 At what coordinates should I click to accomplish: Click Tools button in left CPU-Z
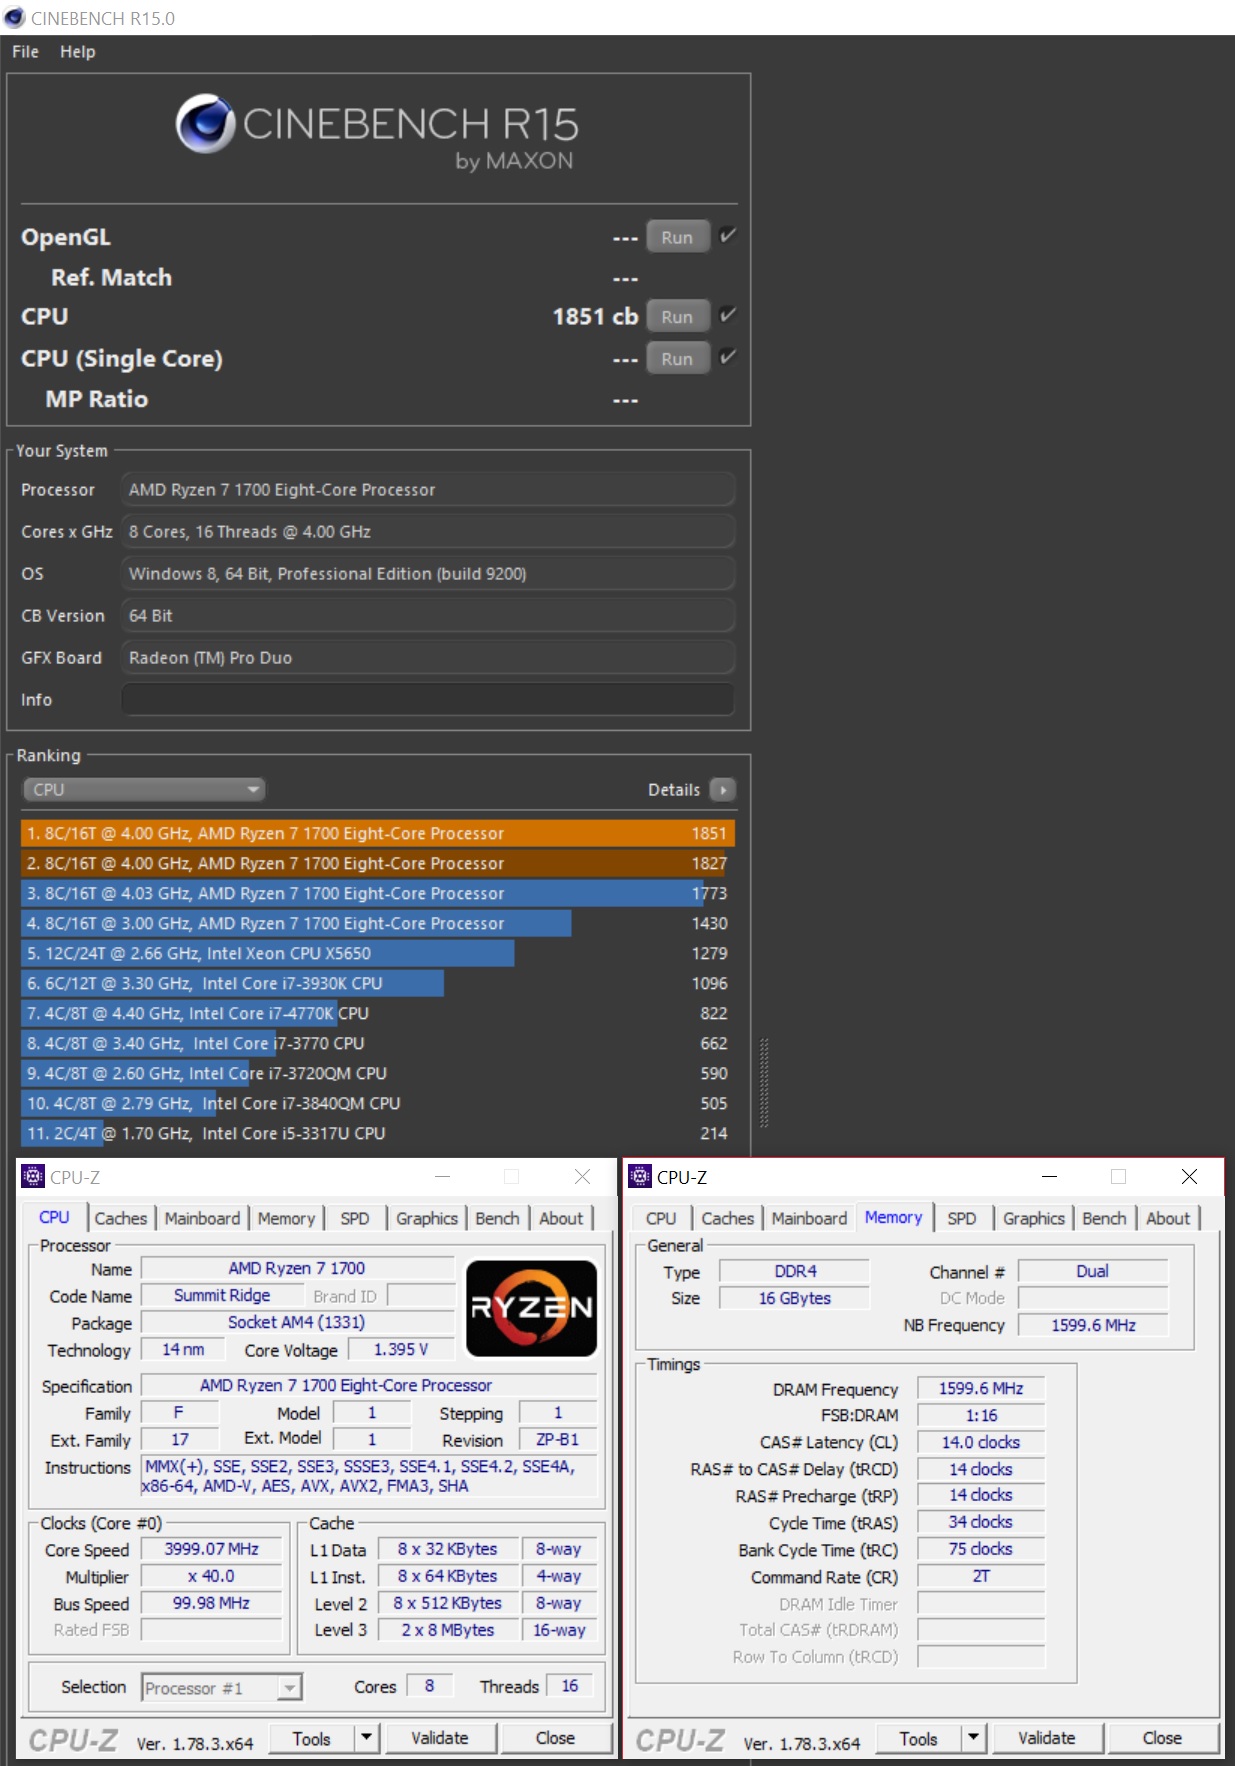(x=312, y=1738)
